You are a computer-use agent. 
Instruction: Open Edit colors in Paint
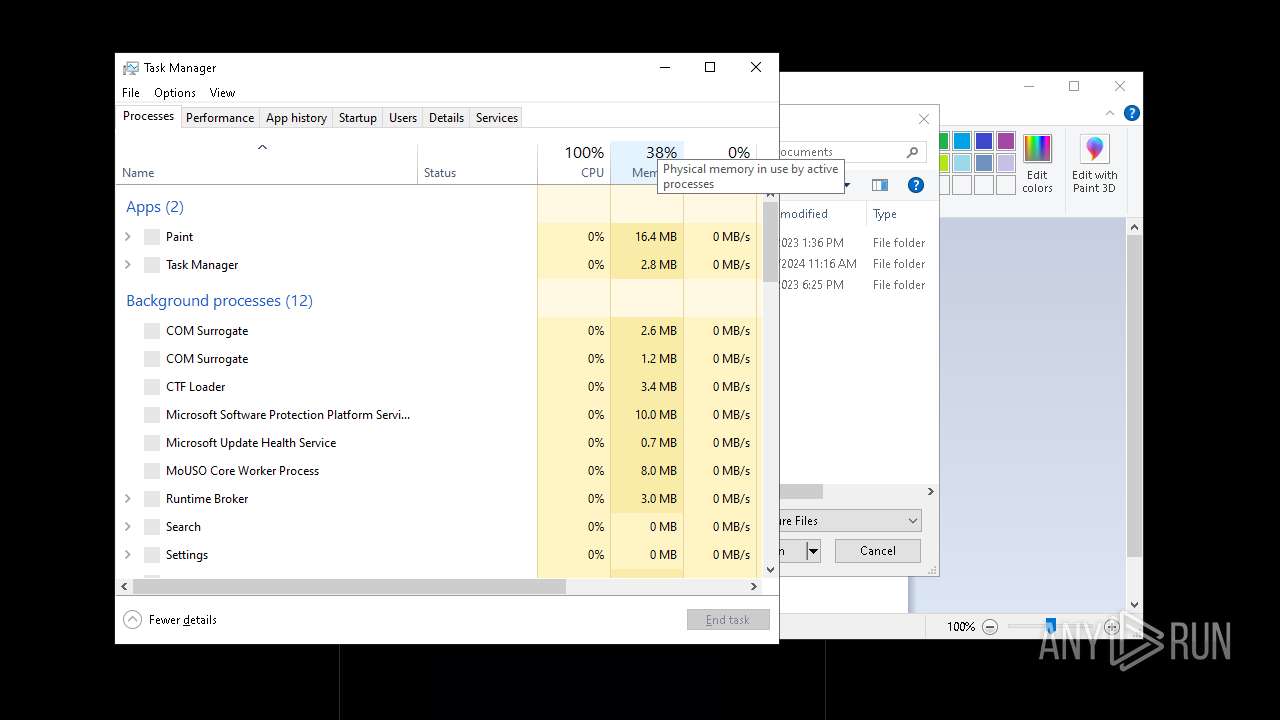pos(1037,164)
